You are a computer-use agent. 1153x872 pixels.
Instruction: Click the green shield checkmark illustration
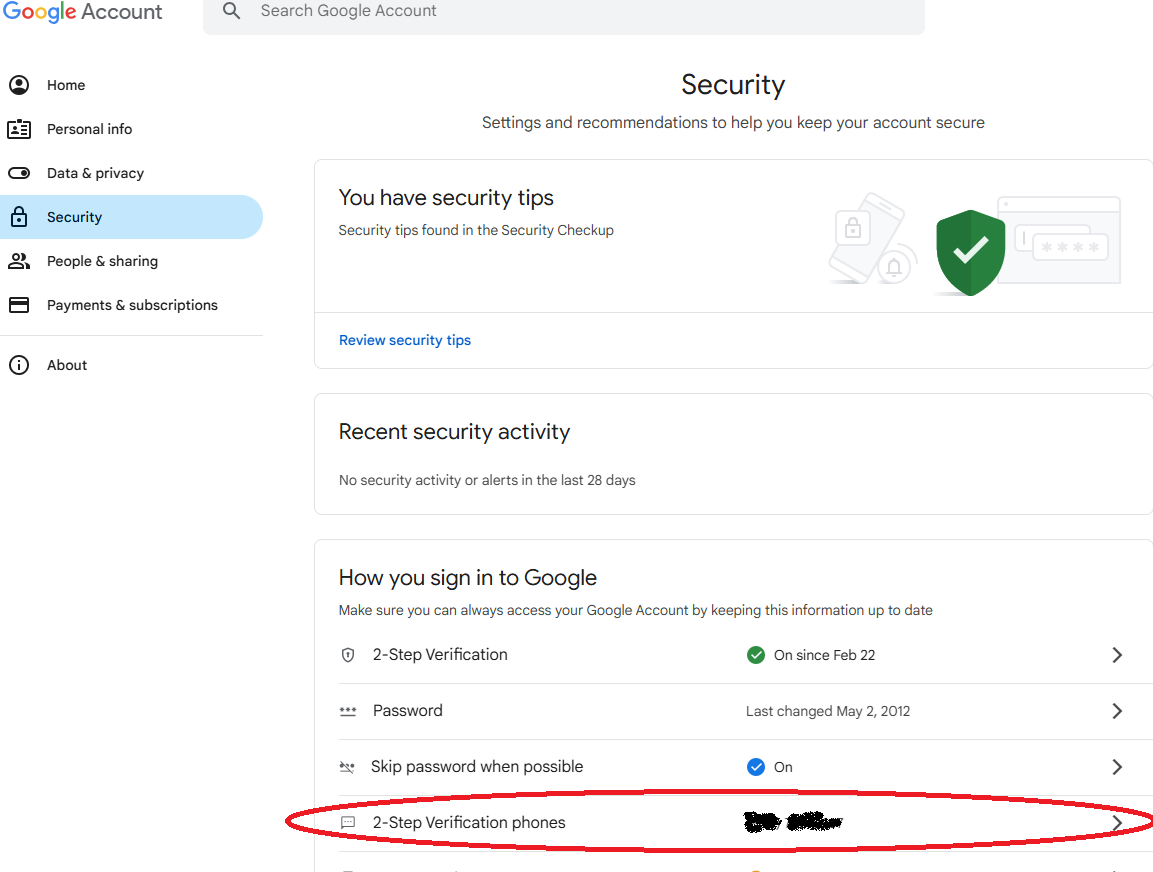971,252
